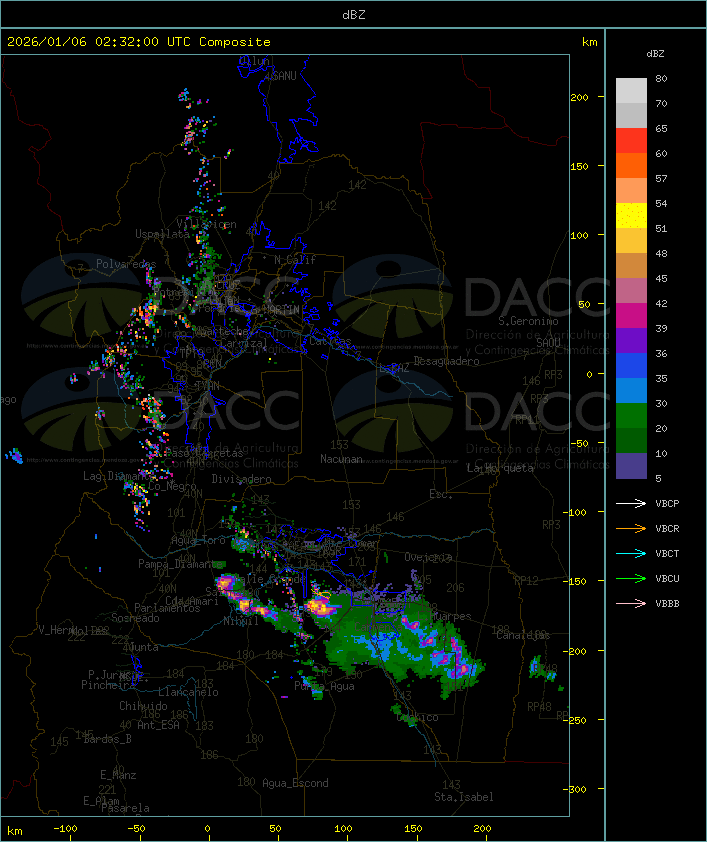Click the 0 tick on horizontal axis

pyautogui.click(x=208, y=829)
